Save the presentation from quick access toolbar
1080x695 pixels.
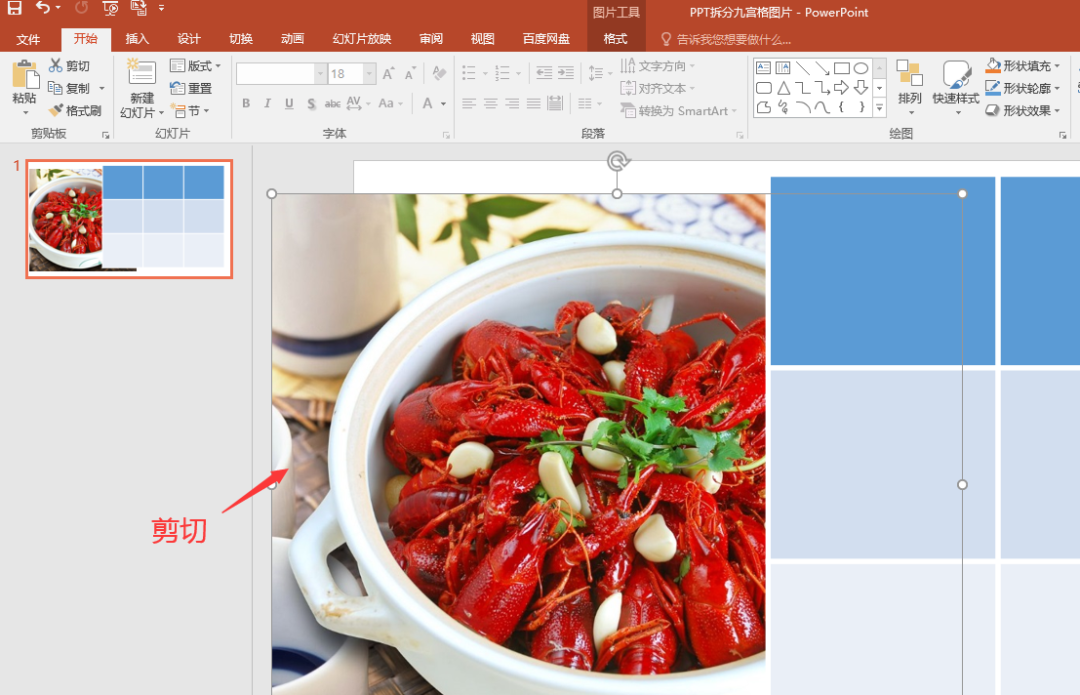(14, 8)
